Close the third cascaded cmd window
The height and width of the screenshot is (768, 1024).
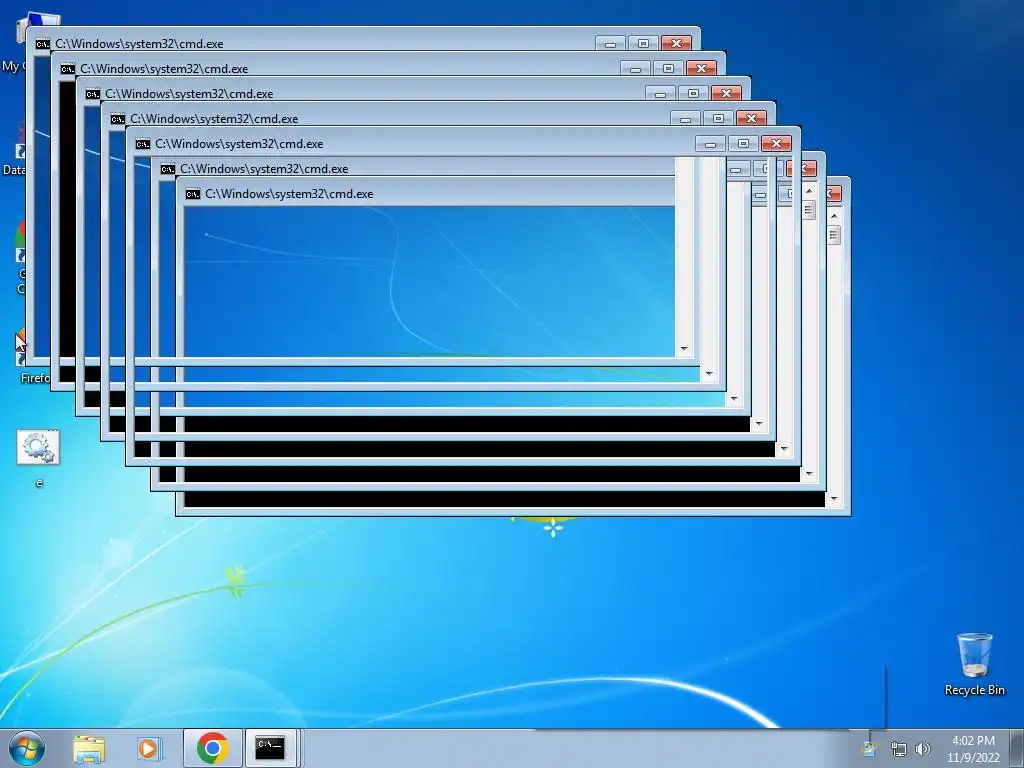tap(726, 93)
